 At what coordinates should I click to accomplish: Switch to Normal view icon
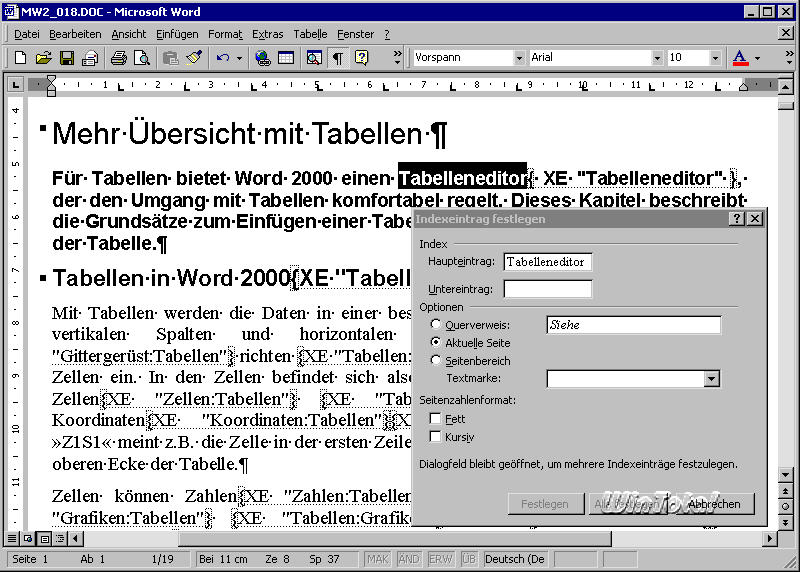point(12,538)
